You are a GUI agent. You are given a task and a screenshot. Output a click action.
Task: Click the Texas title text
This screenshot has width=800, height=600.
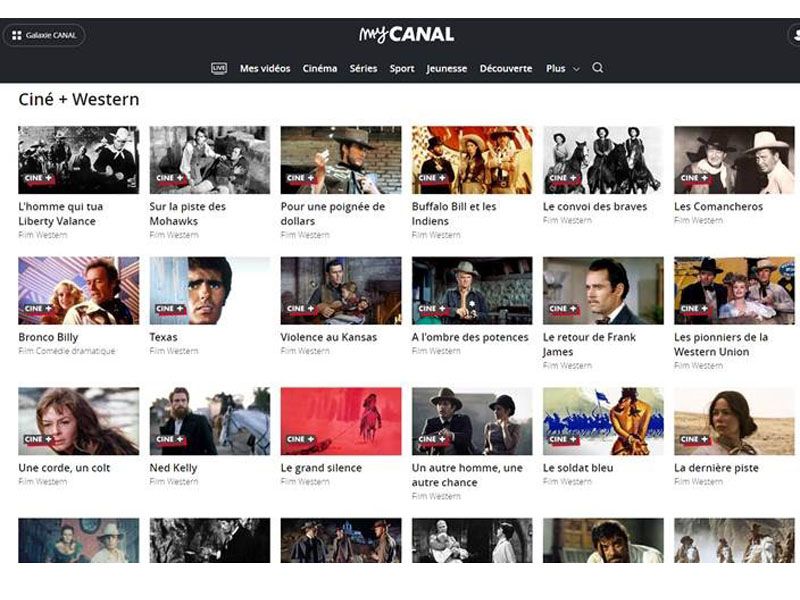[163, 337]
